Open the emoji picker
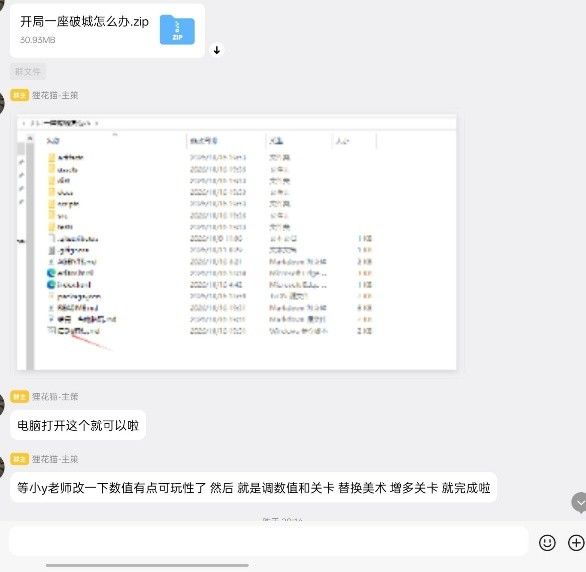 click(x=547, y=542)
